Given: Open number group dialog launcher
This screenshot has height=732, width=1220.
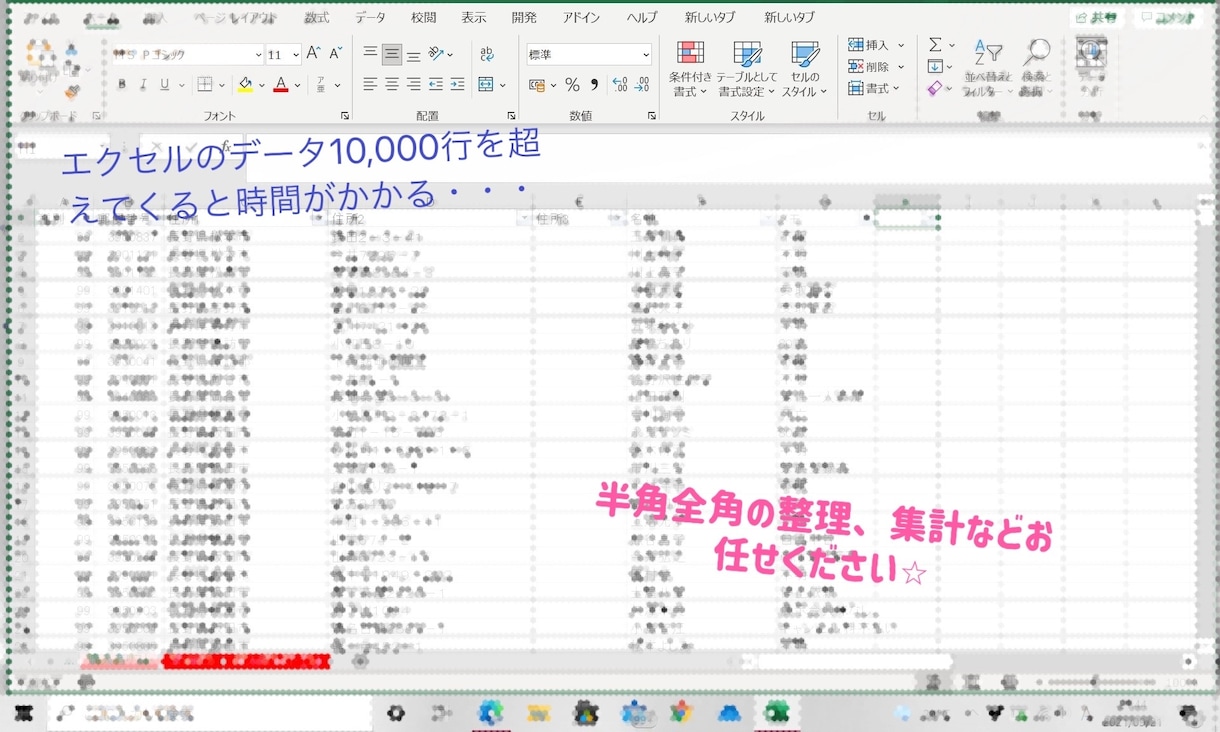Looking at the screenshot, I should 652,116.
